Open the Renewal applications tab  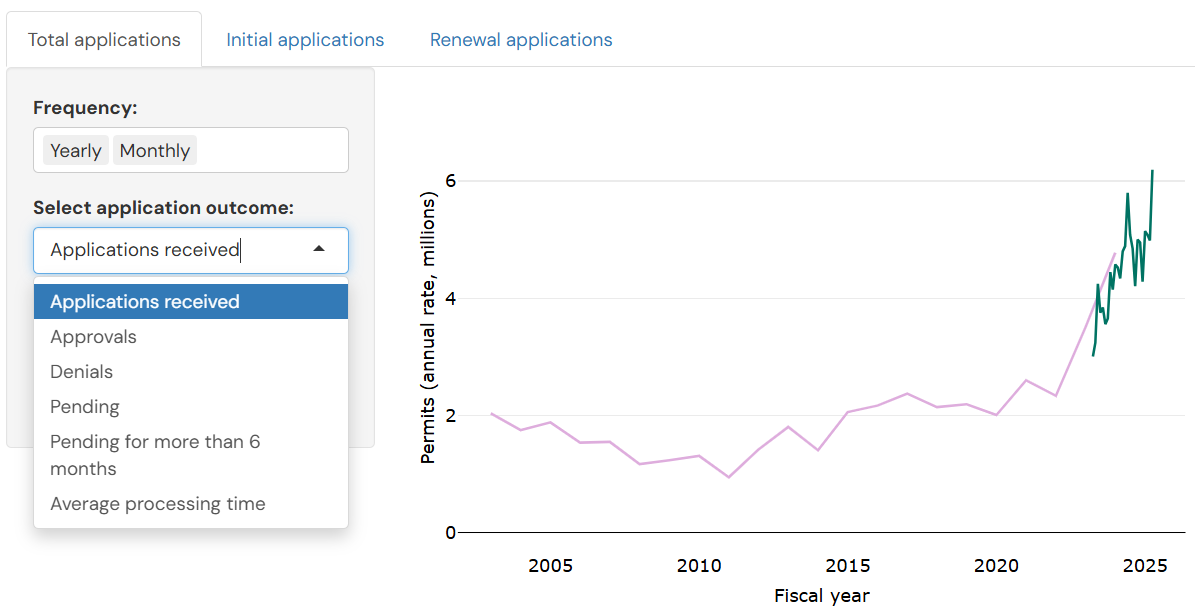click(521, 40)
